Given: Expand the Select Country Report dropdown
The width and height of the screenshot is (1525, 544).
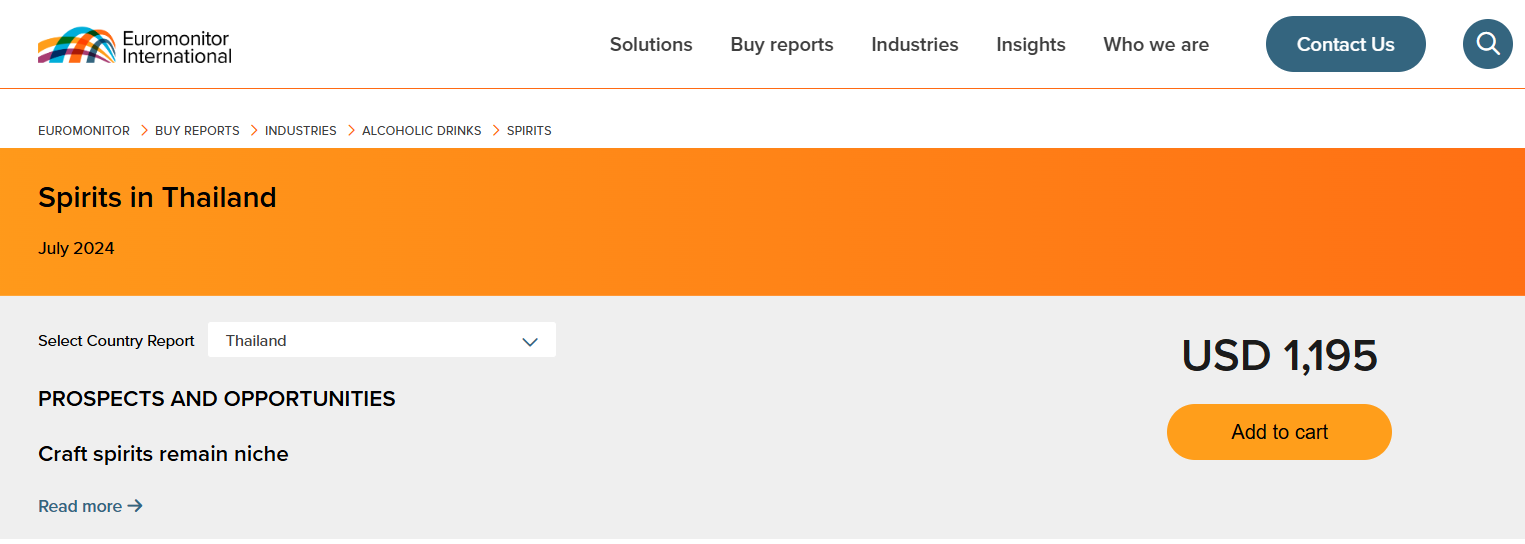Looking at the screenshot, I should click(381, 340).
